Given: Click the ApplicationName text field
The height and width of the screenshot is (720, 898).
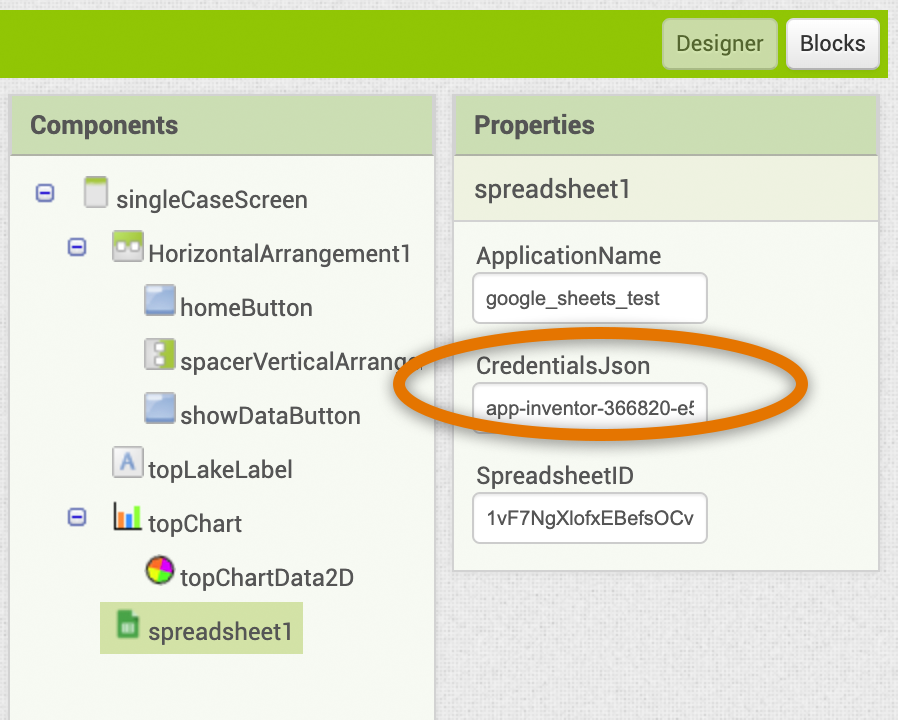Looking at the screenshot, I should 590,298.
